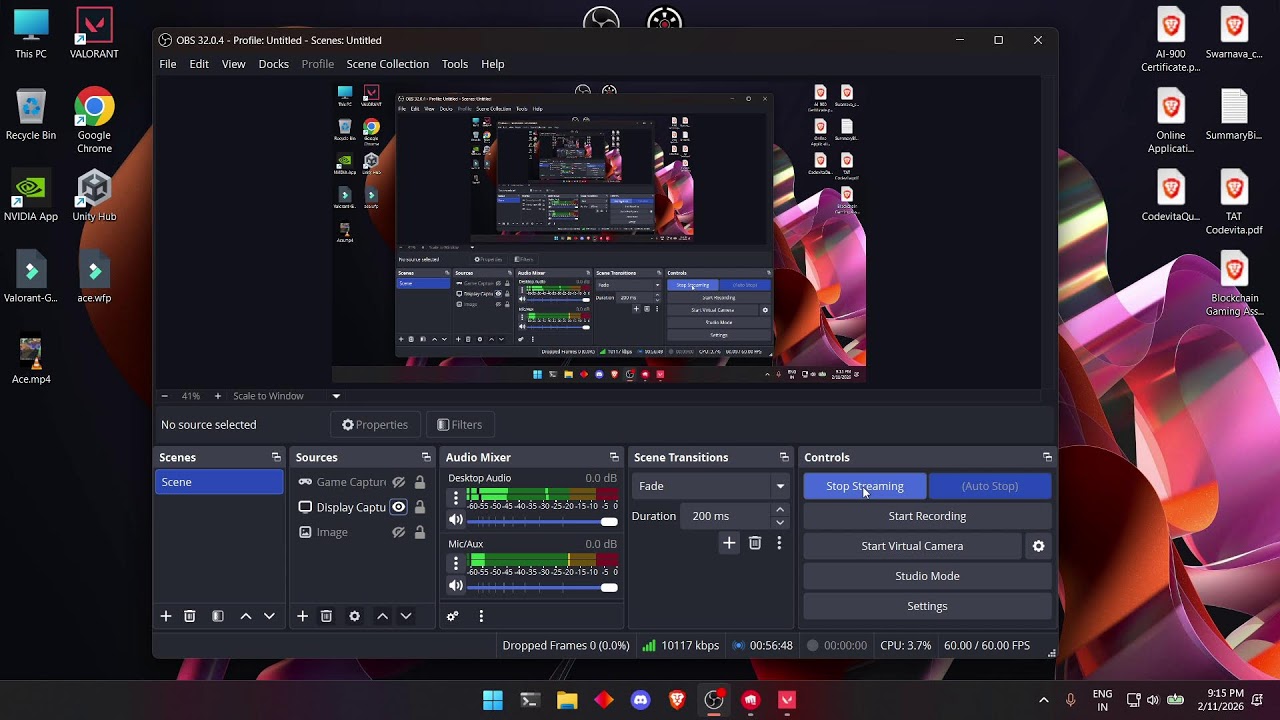Open scene filters icon in the Scenes dock
This screenshot has width=1280, height=720.
point(218,616)
